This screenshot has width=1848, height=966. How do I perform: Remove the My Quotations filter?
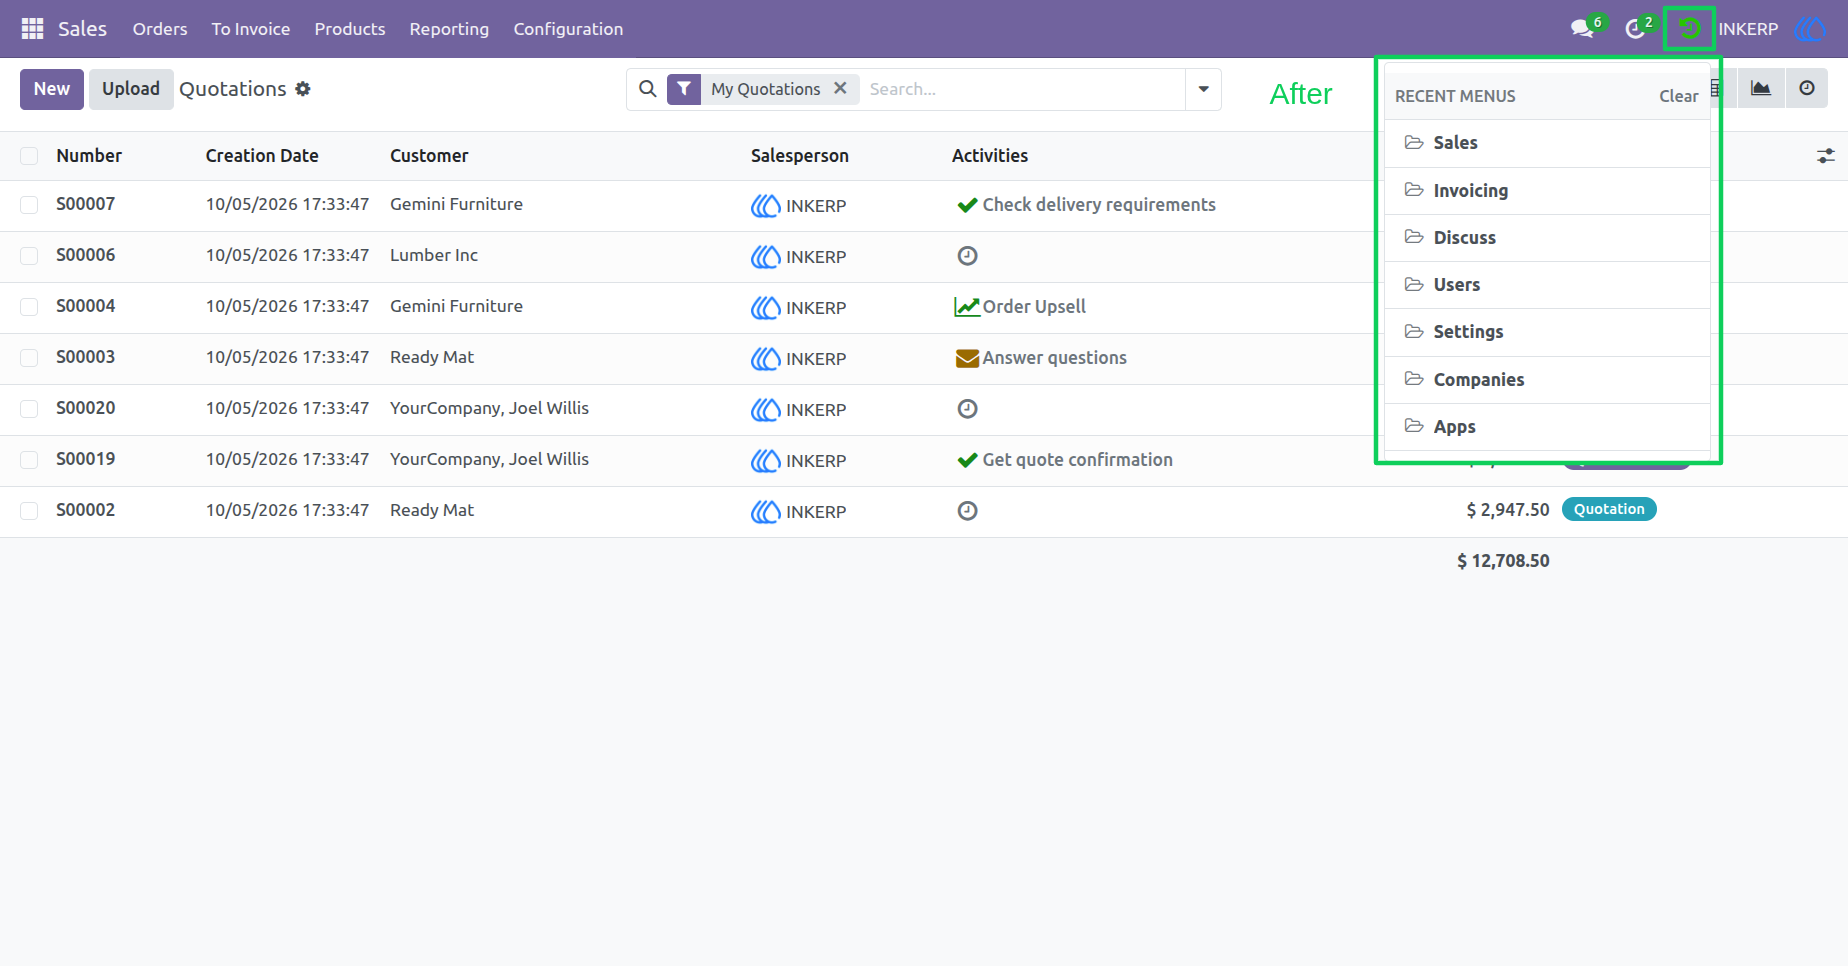pos(840,88)
